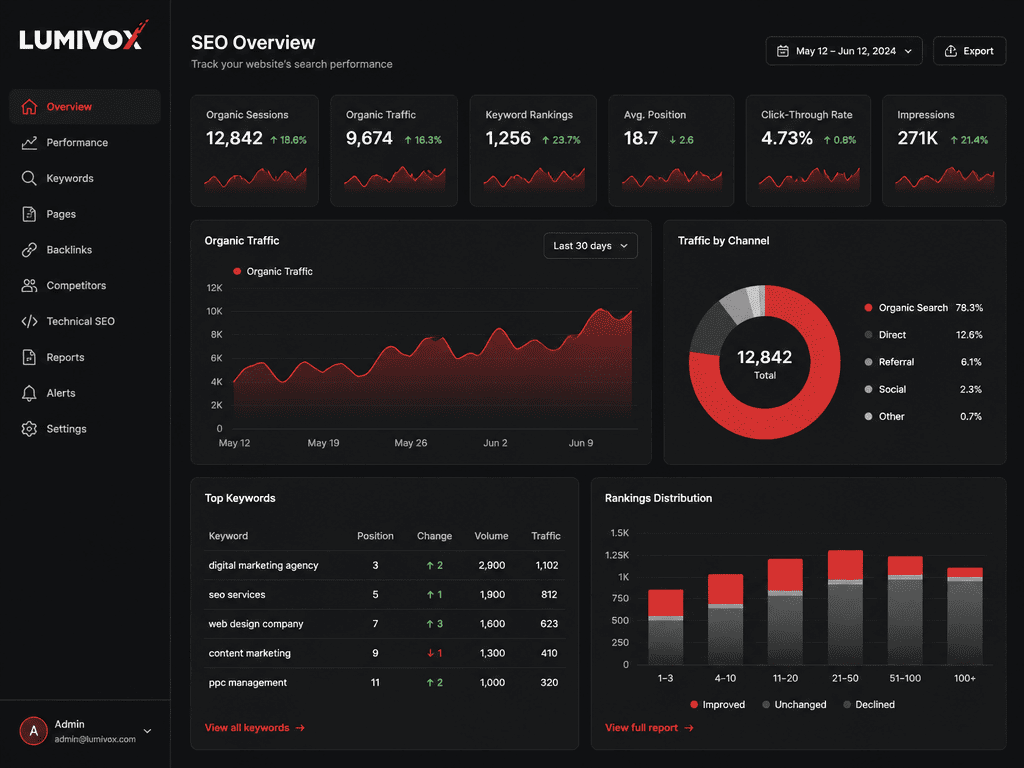Click the Overview home icon

(29, 106)
